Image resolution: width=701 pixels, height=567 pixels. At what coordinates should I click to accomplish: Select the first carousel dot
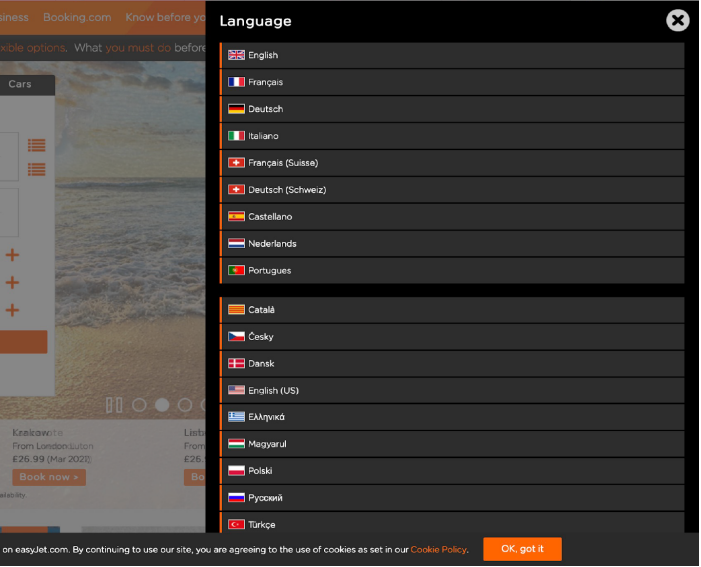139,405
